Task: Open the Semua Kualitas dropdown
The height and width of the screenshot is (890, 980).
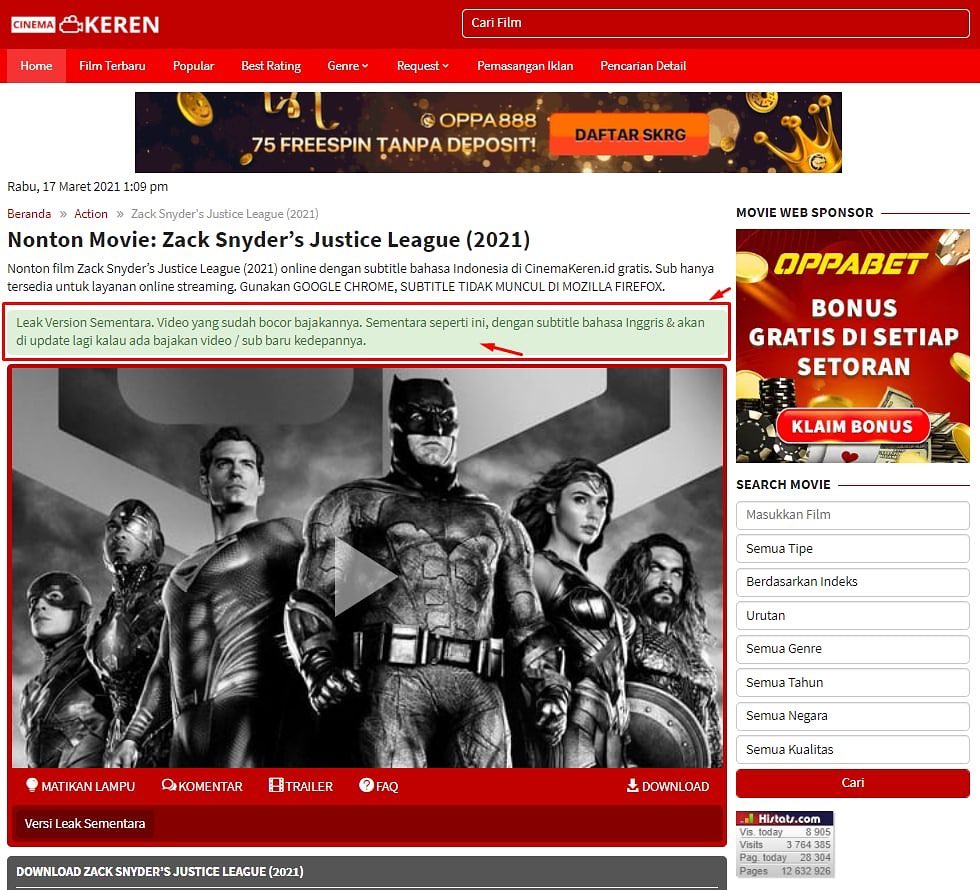Action: pyautogui.click(x=852, y=749)
